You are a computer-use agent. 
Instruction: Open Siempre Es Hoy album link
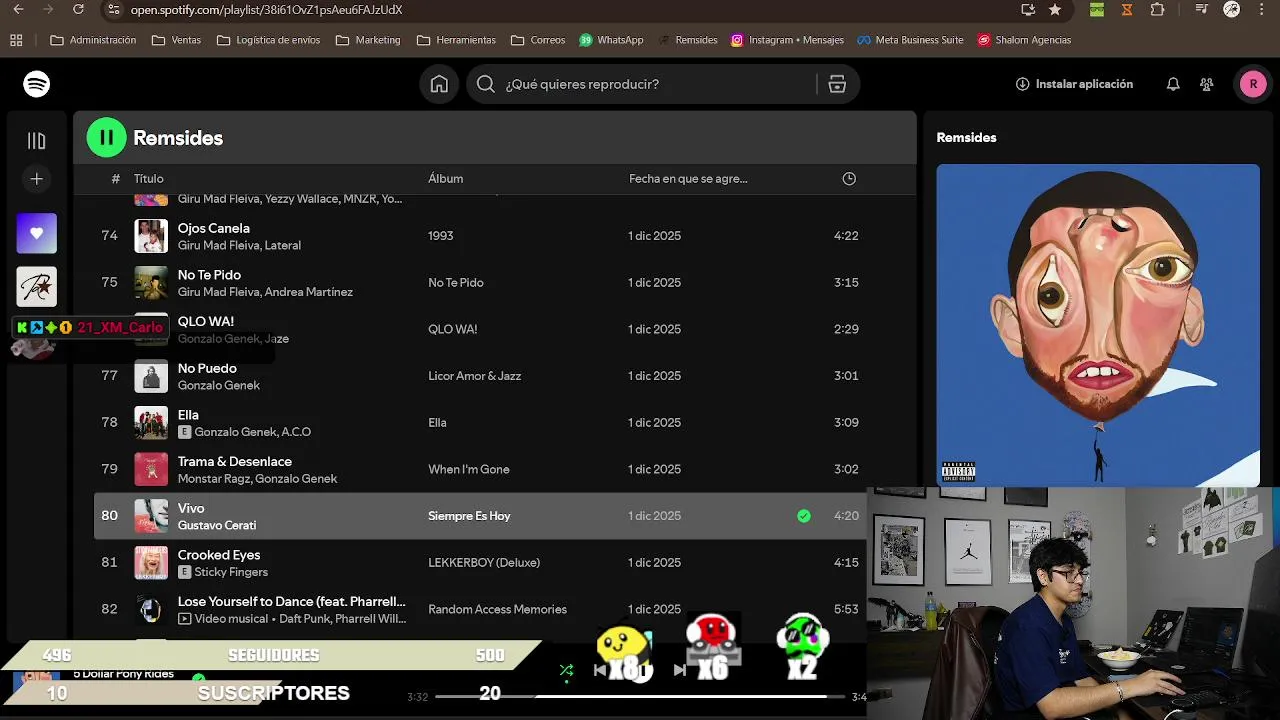pos(469,516)
